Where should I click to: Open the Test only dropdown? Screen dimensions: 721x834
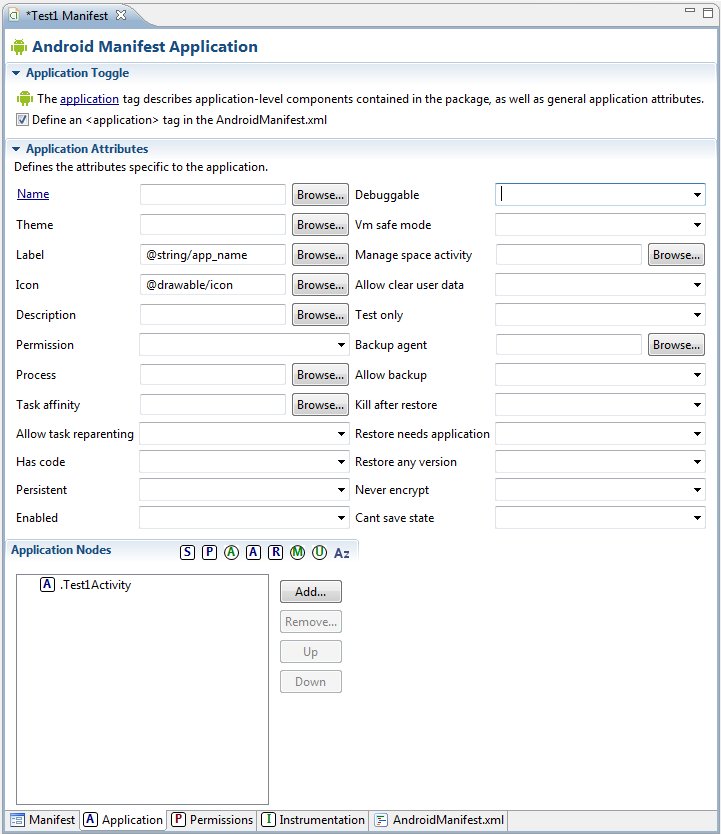coord(697,314)
